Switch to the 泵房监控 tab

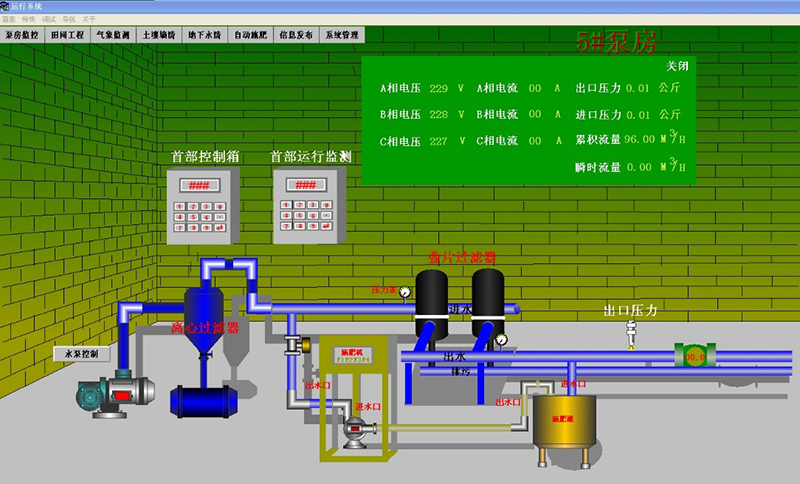(22, 34)
